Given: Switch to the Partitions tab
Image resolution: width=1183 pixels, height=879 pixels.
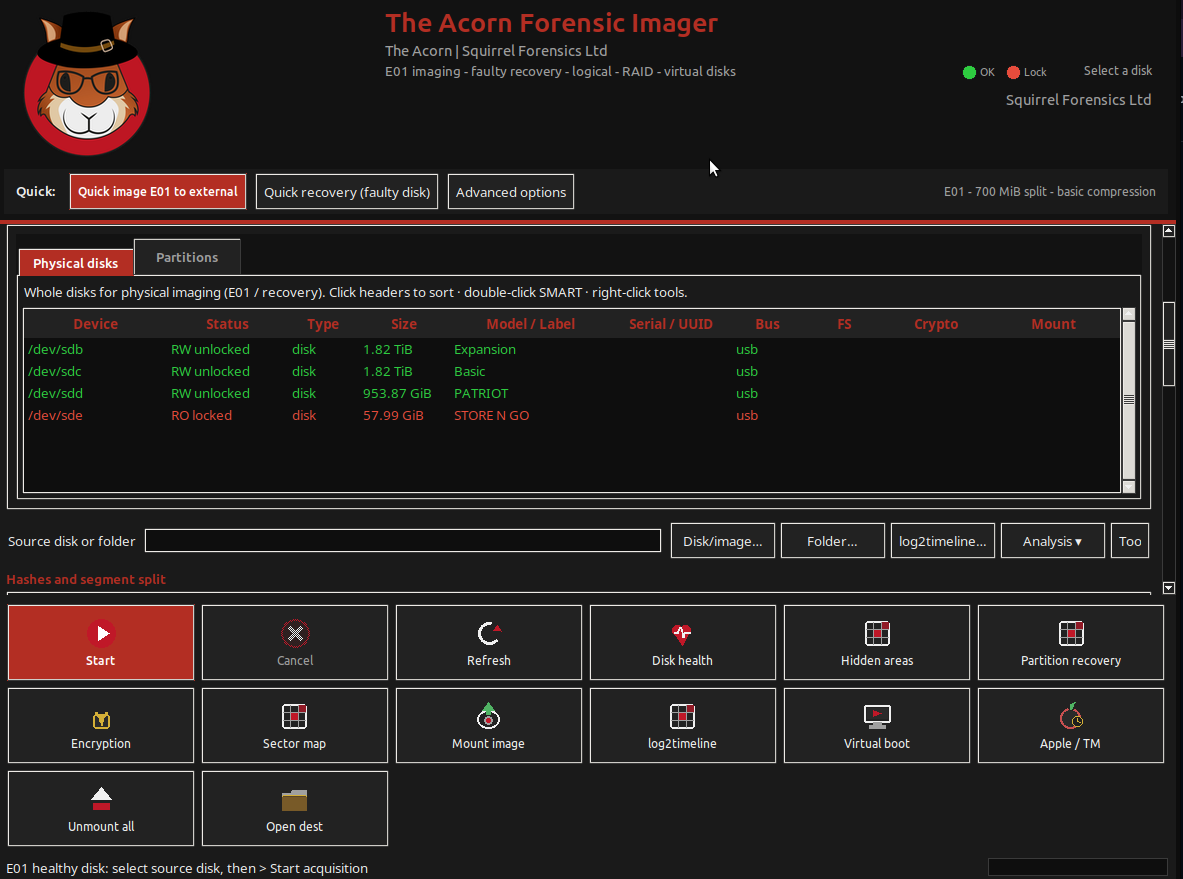Looking at the screenshot, I should click(187, 257).
